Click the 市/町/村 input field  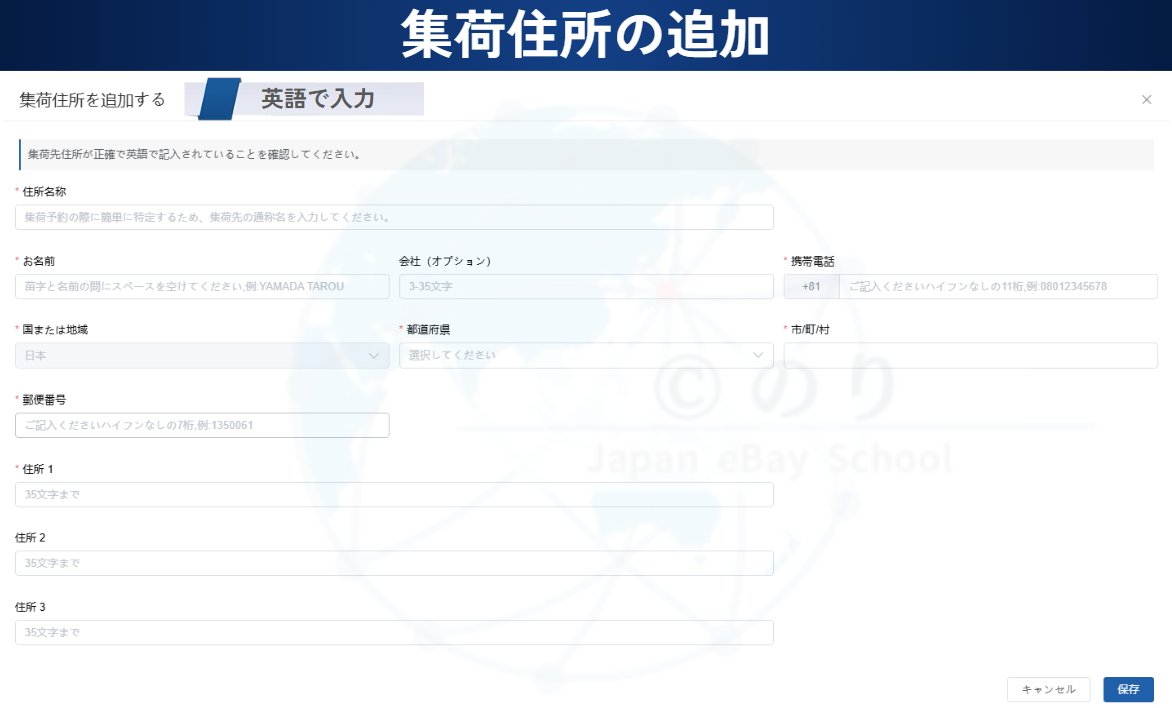coord(970,355)
